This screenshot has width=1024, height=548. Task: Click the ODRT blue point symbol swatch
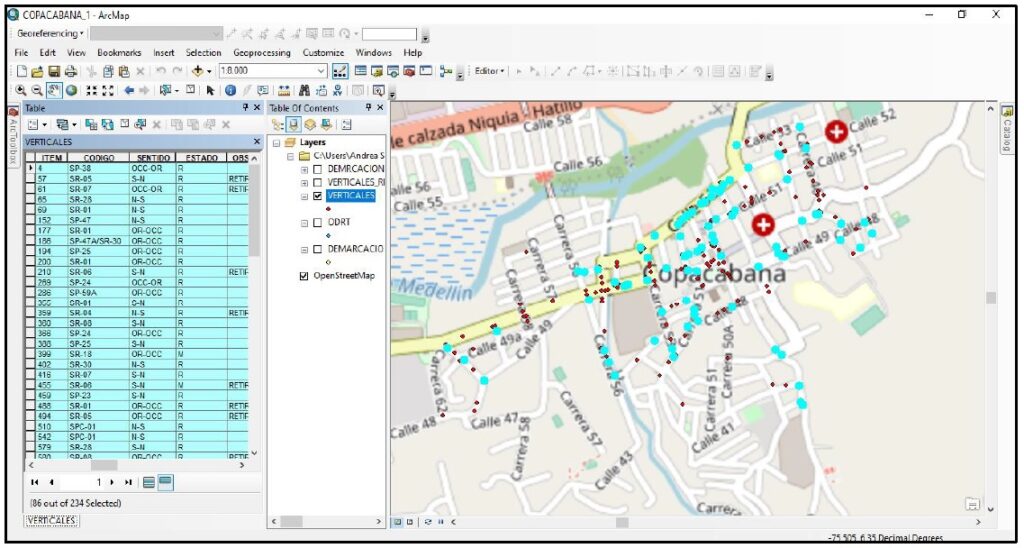[328, 236]
